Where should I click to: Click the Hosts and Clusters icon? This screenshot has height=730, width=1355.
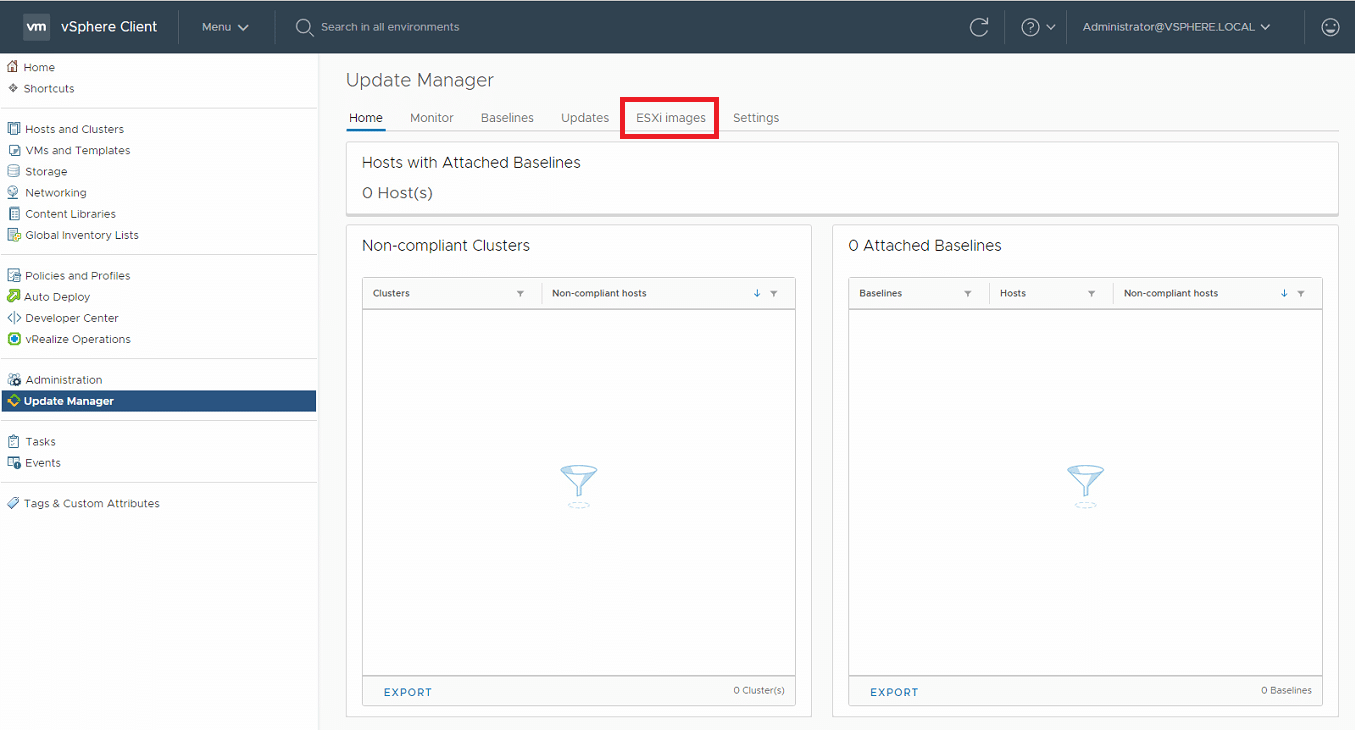coord(13,129)
